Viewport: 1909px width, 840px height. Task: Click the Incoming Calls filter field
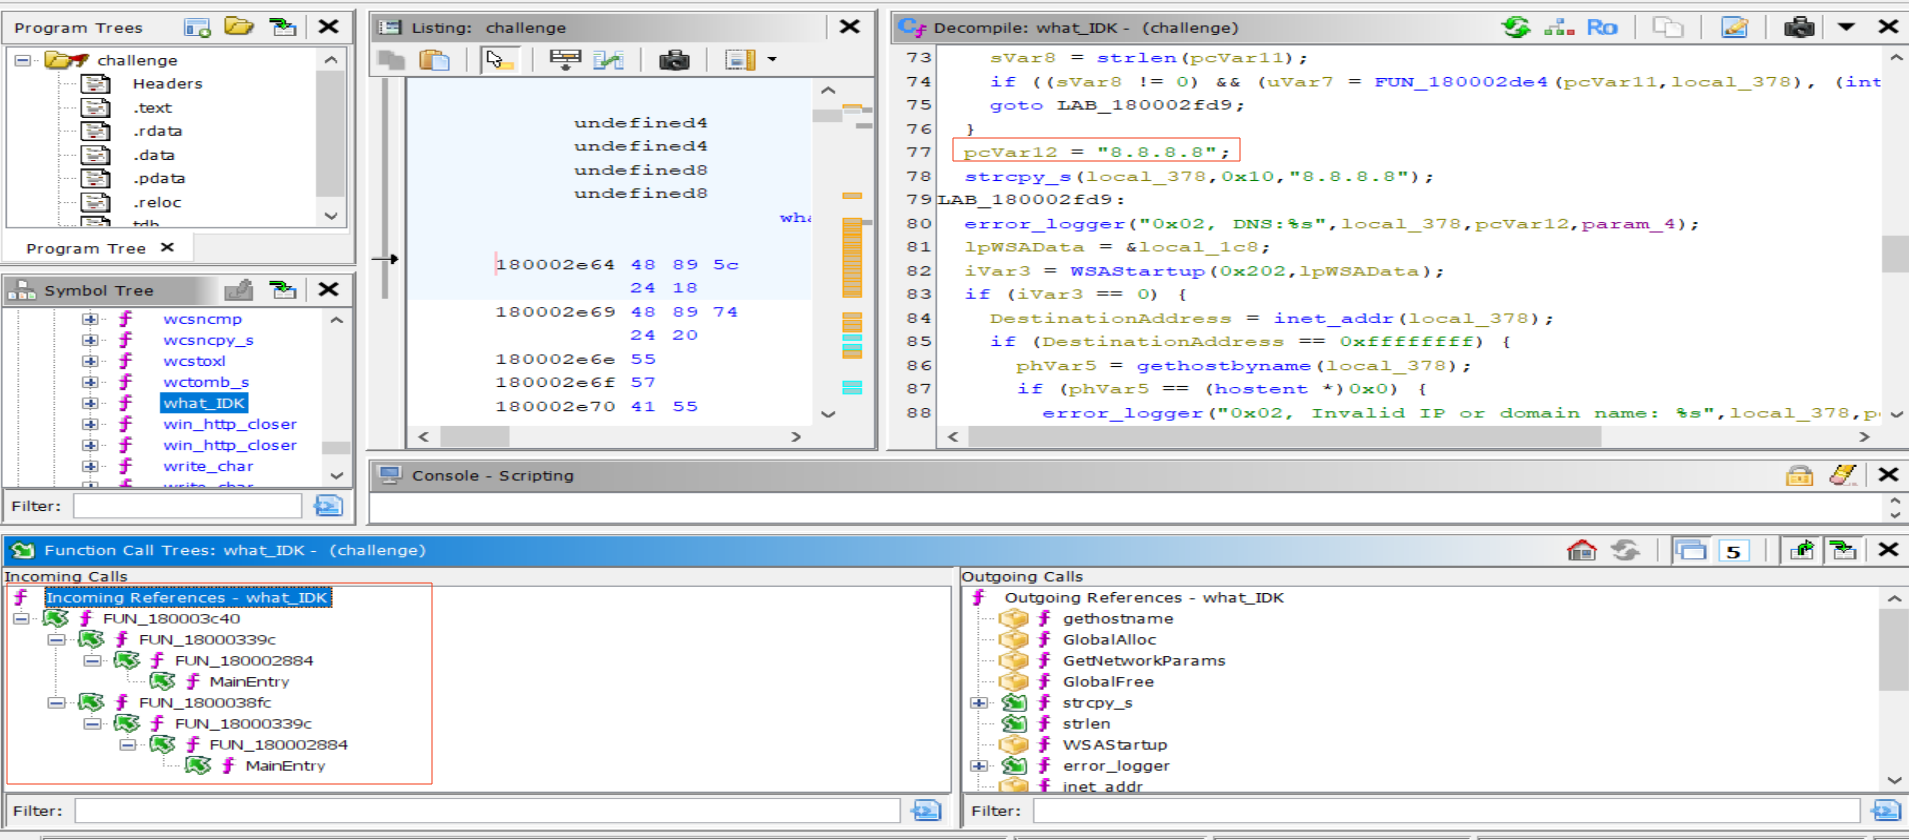click(x=487, y=811)
